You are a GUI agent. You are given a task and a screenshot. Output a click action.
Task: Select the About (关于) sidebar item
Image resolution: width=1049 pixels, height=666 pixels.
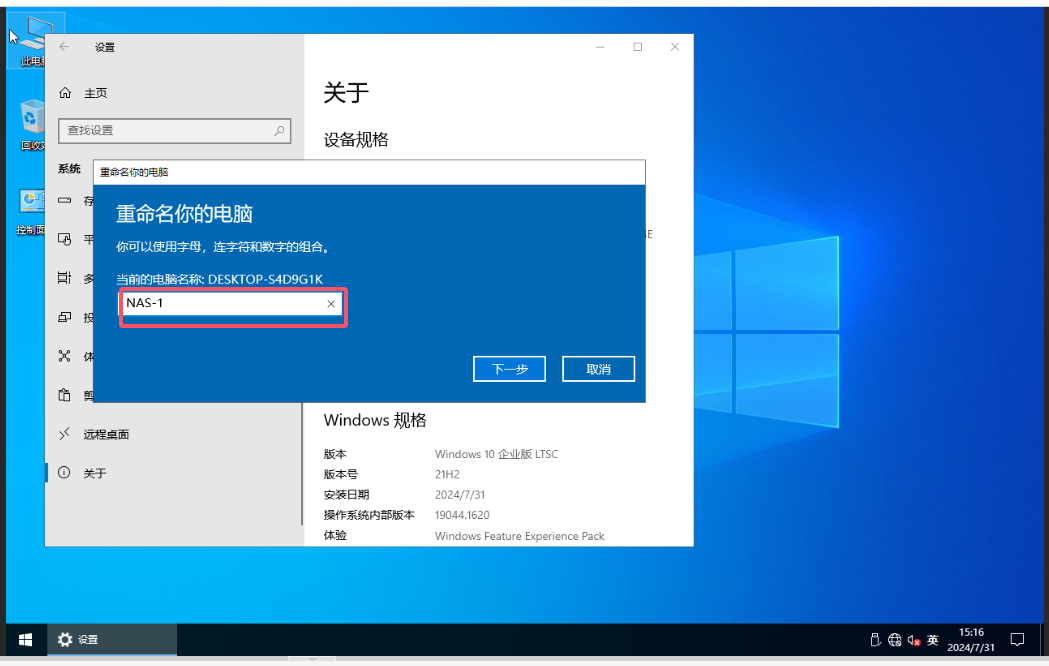94,473
